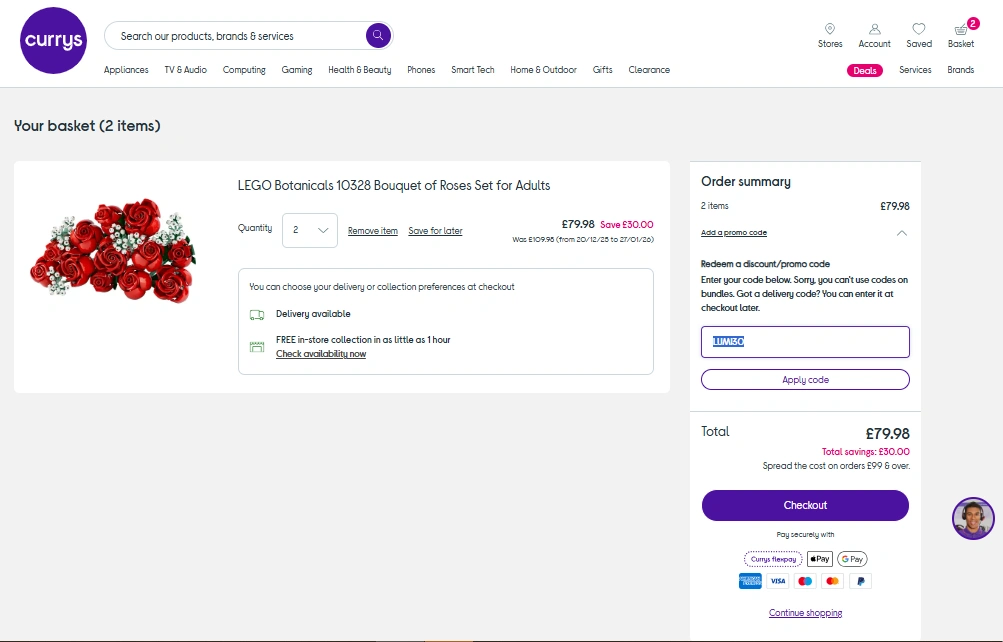Click the search magnifier icon

click(x=377, y=36)
